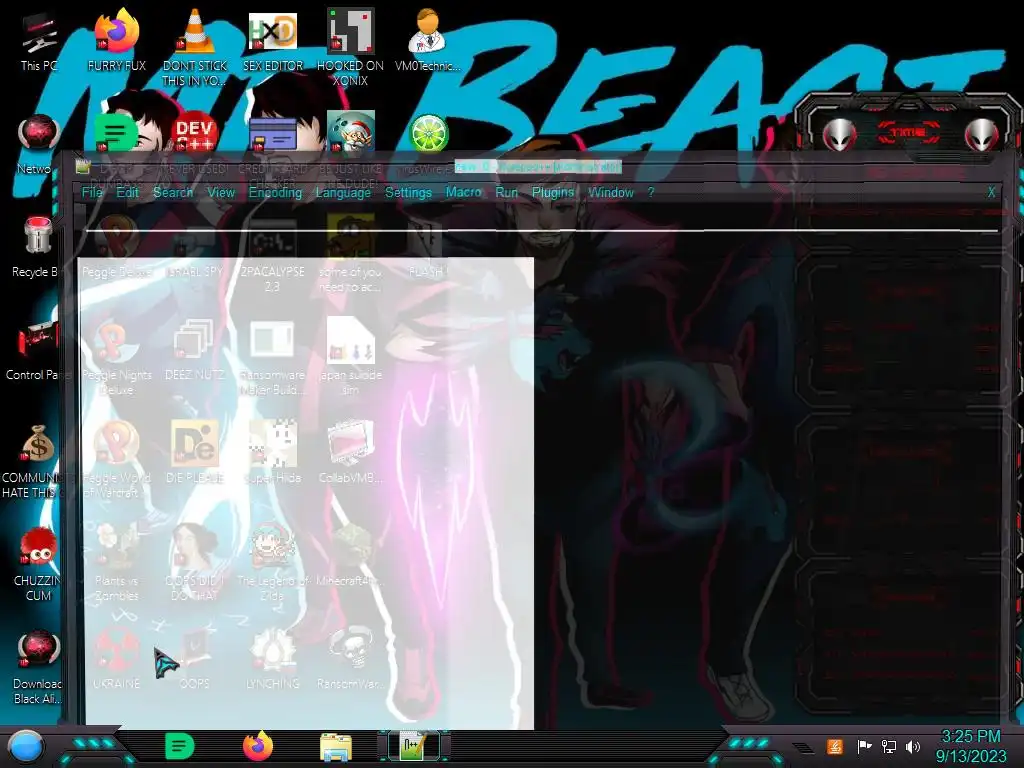The image size is (1024, 768).
Task: Select the This PC desktop icon
Action: point(39,41)
